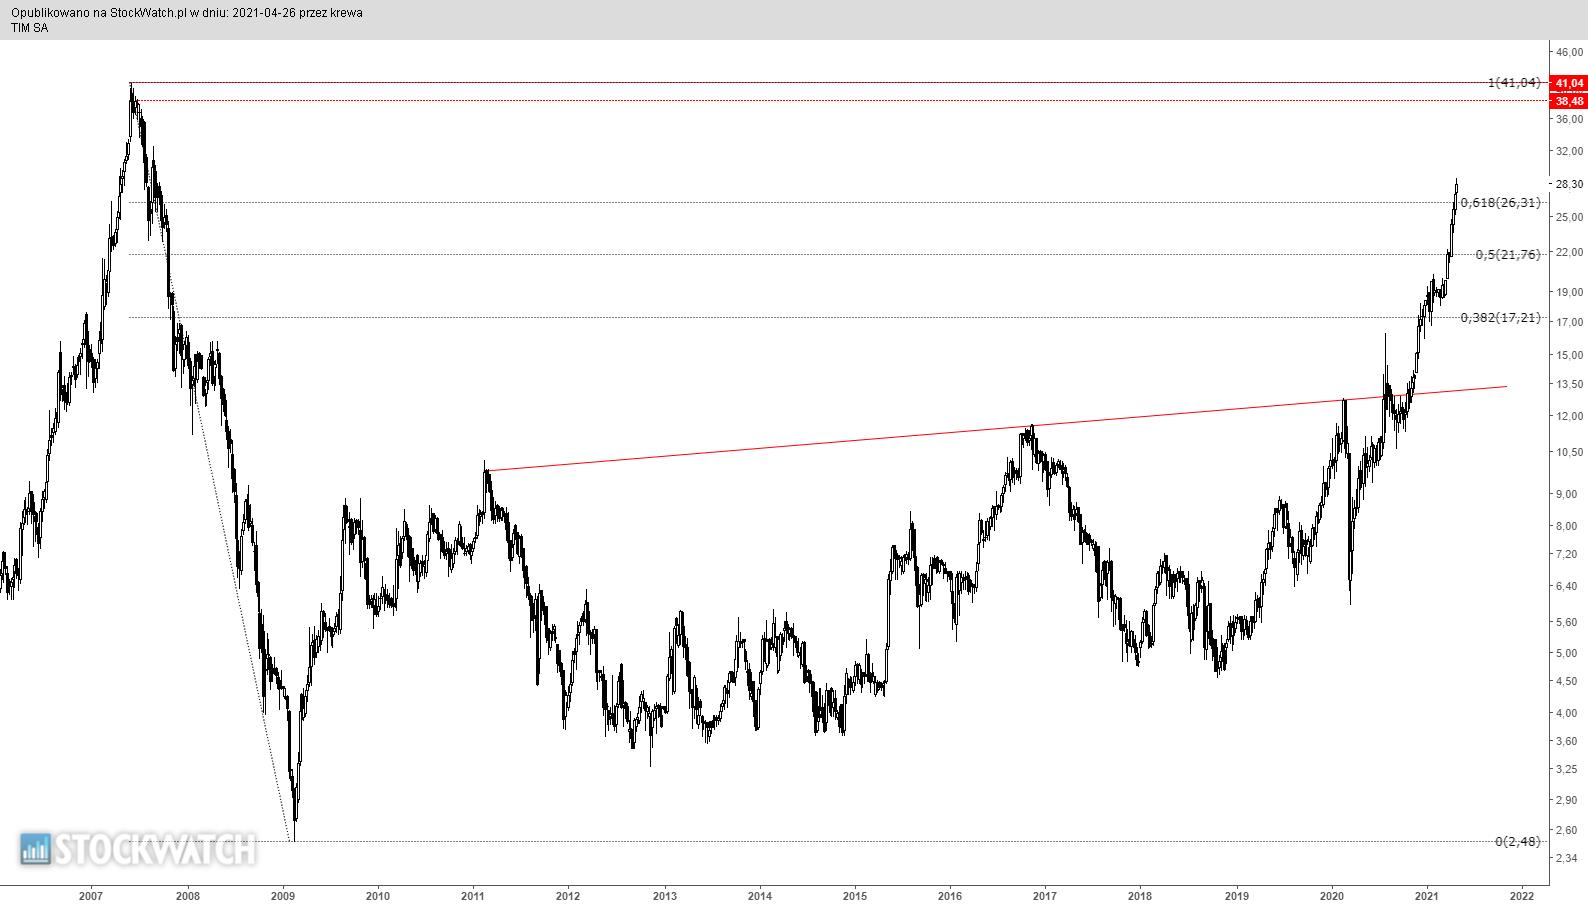Click the 10,50 price axis value
The width and height of the screenshot is (1588, 904).
point(1570,452)
